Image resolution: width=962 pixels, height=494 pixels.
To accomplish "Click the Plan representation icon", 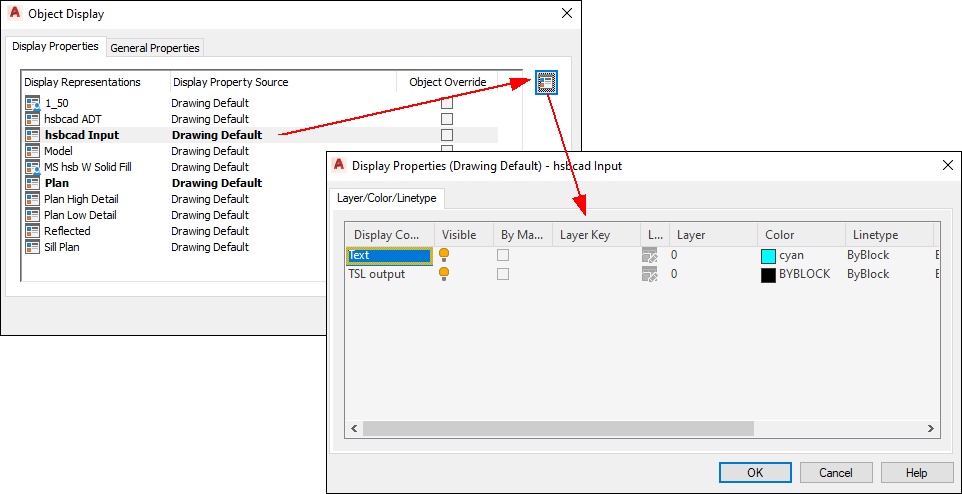I will 33,183.
